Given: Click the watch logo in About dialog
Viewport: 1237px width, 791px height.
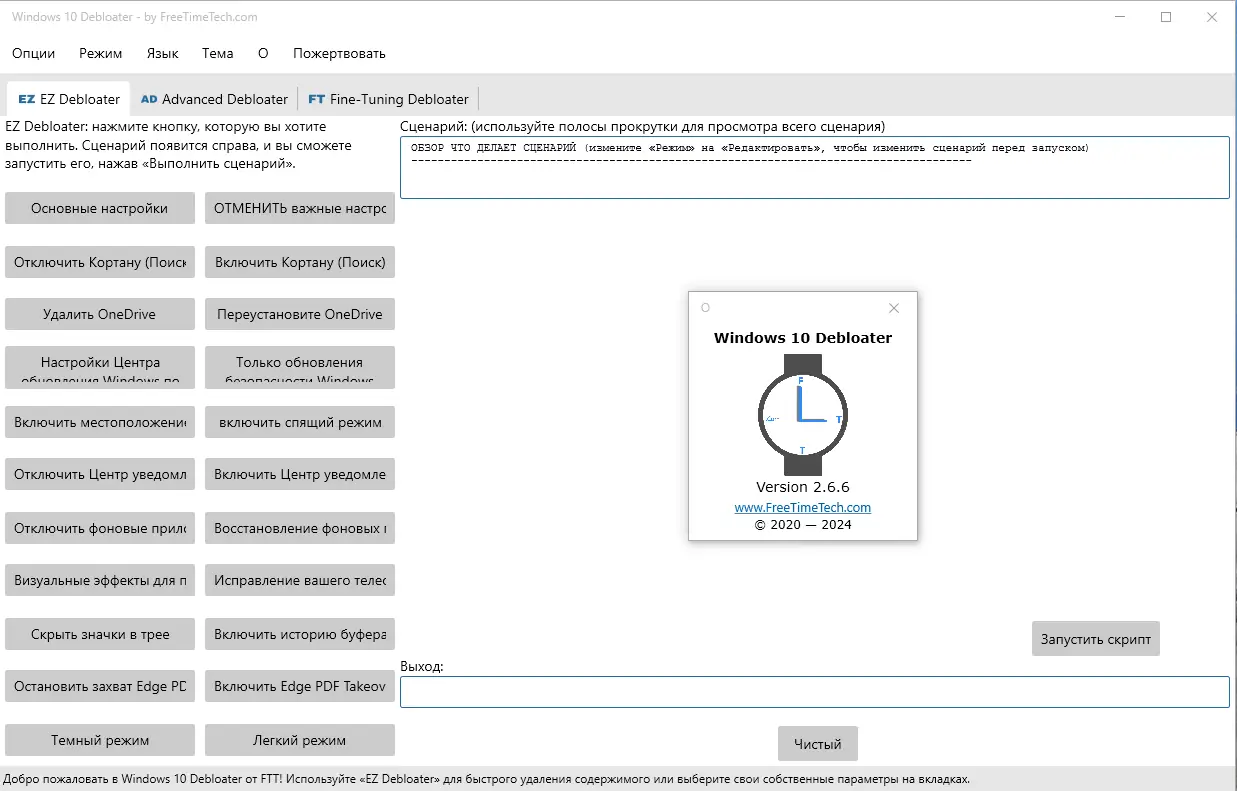Looking at the screenshot, I should pos(803,414).
